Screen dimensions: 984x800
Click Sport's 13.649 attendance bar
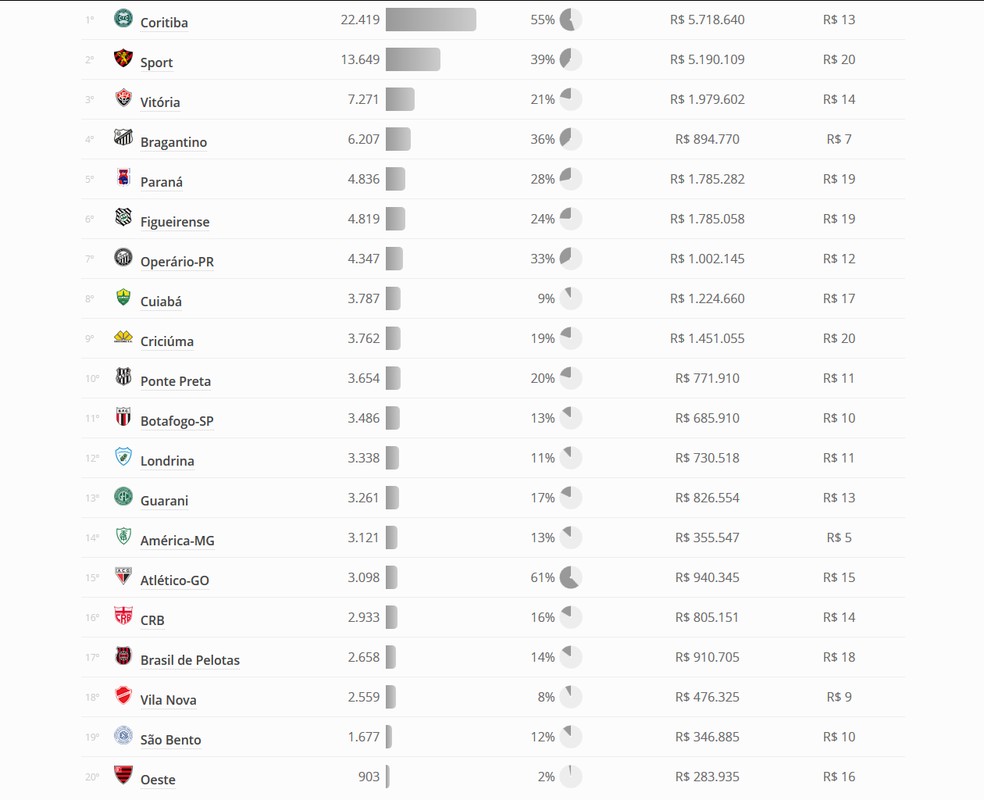click(x=412, y=60)
